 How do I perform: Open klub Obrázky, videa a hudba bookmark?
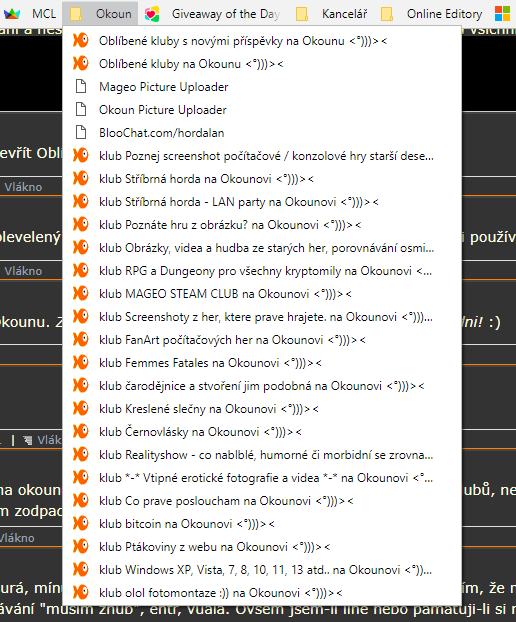262,248
